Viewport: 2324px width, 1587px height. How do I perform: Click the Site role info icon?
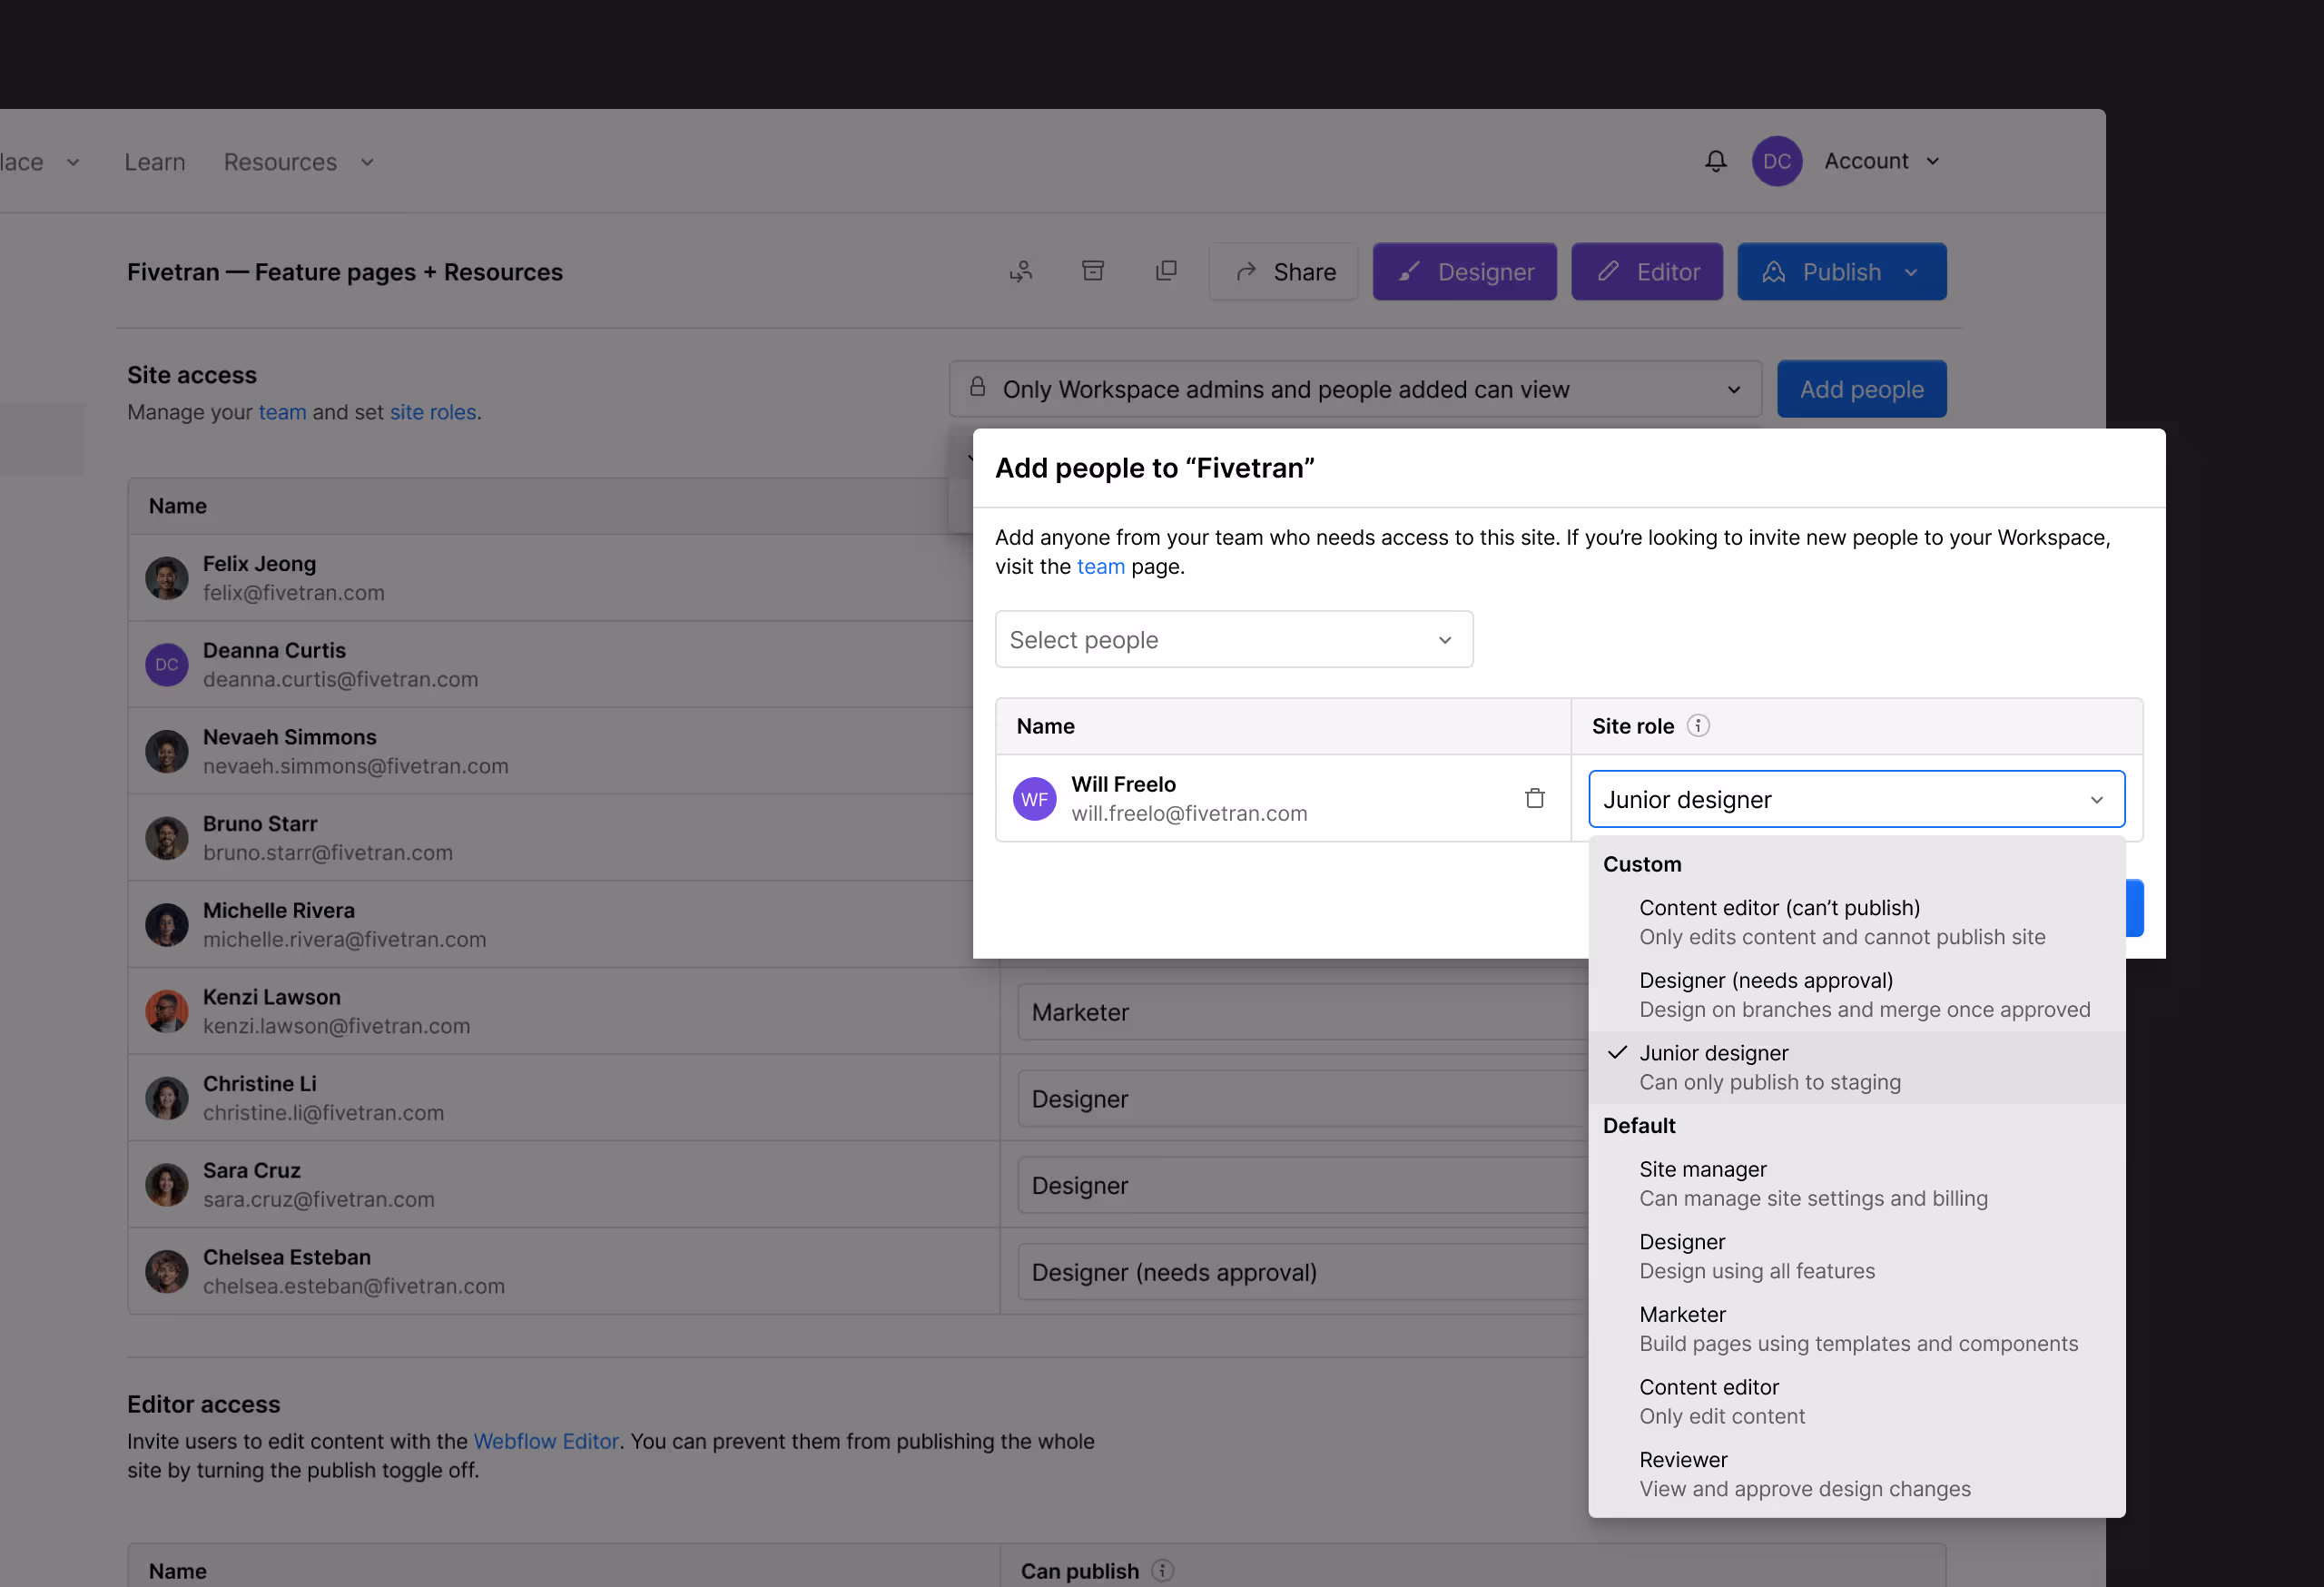coord(1698,726)
